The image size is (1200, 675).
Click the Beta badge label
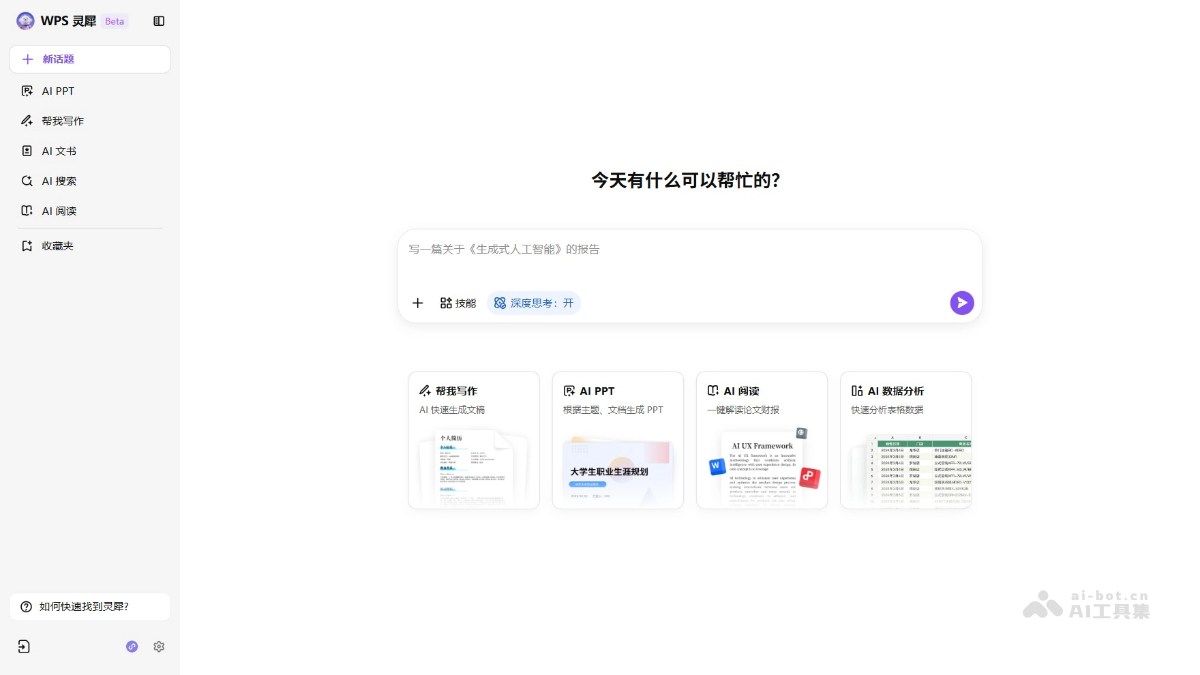[x=114, y=20]
